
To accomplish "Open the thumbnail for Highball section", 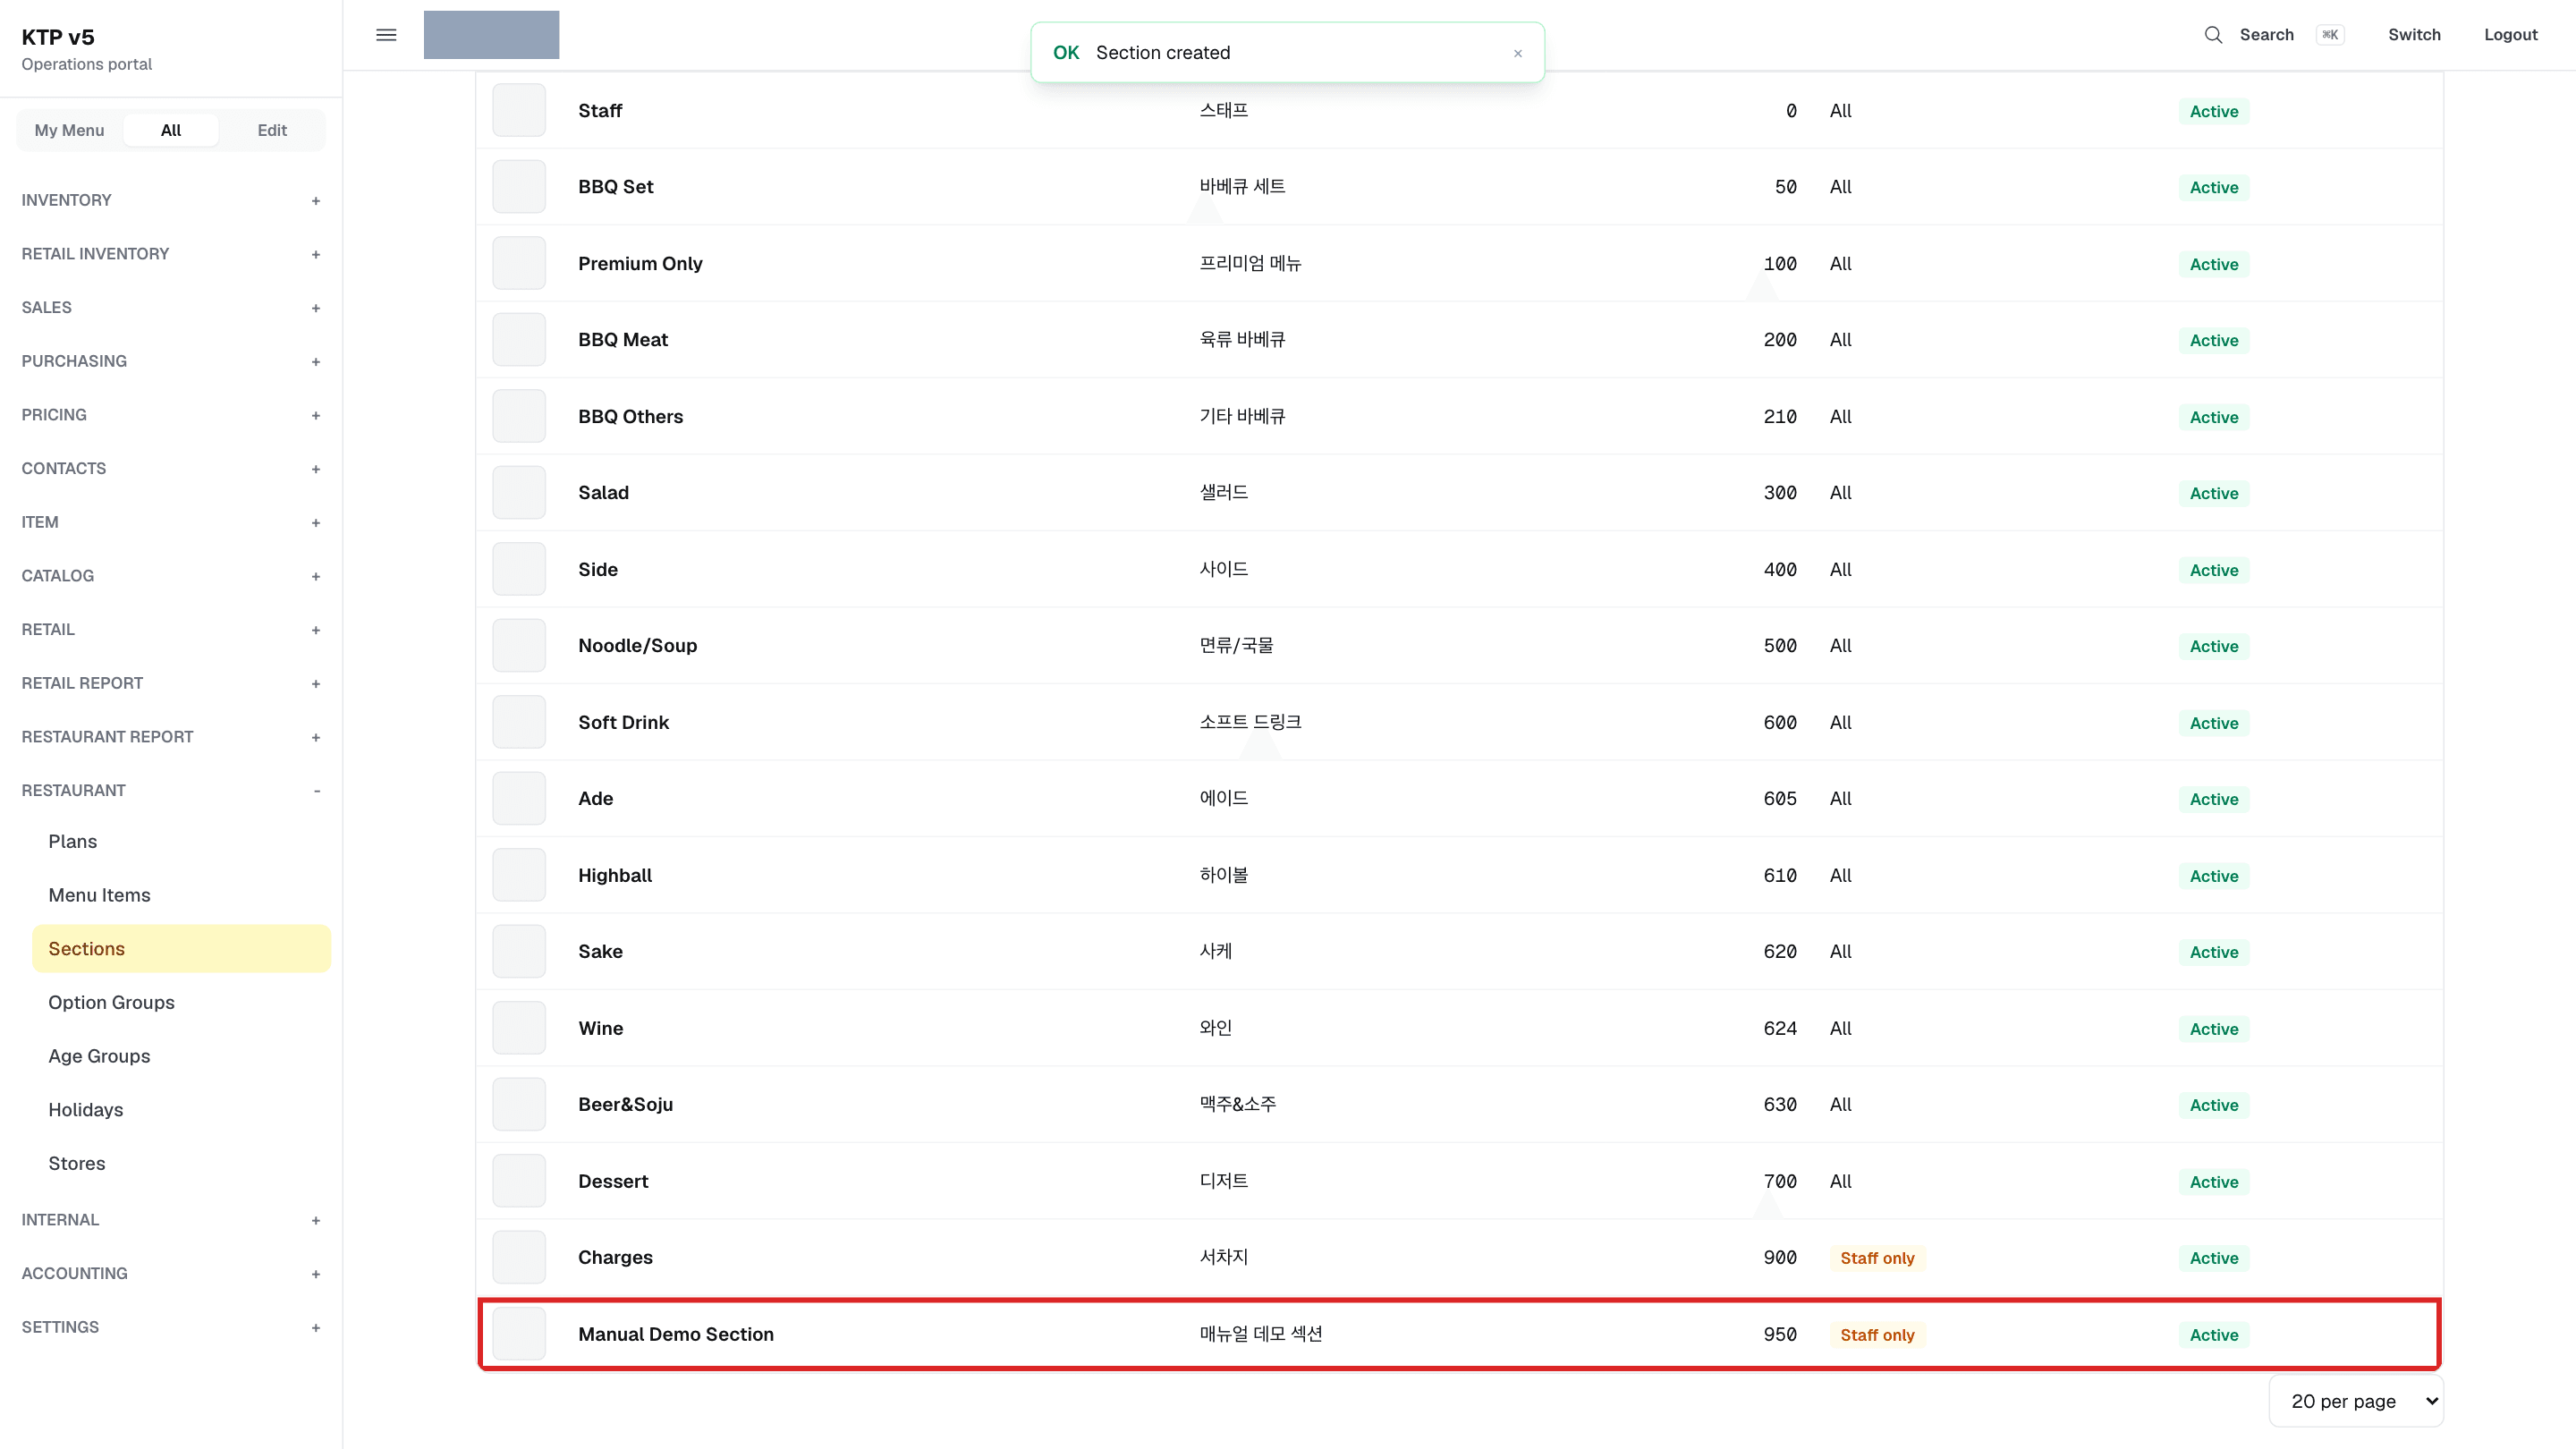I will (x=519, y=875).
